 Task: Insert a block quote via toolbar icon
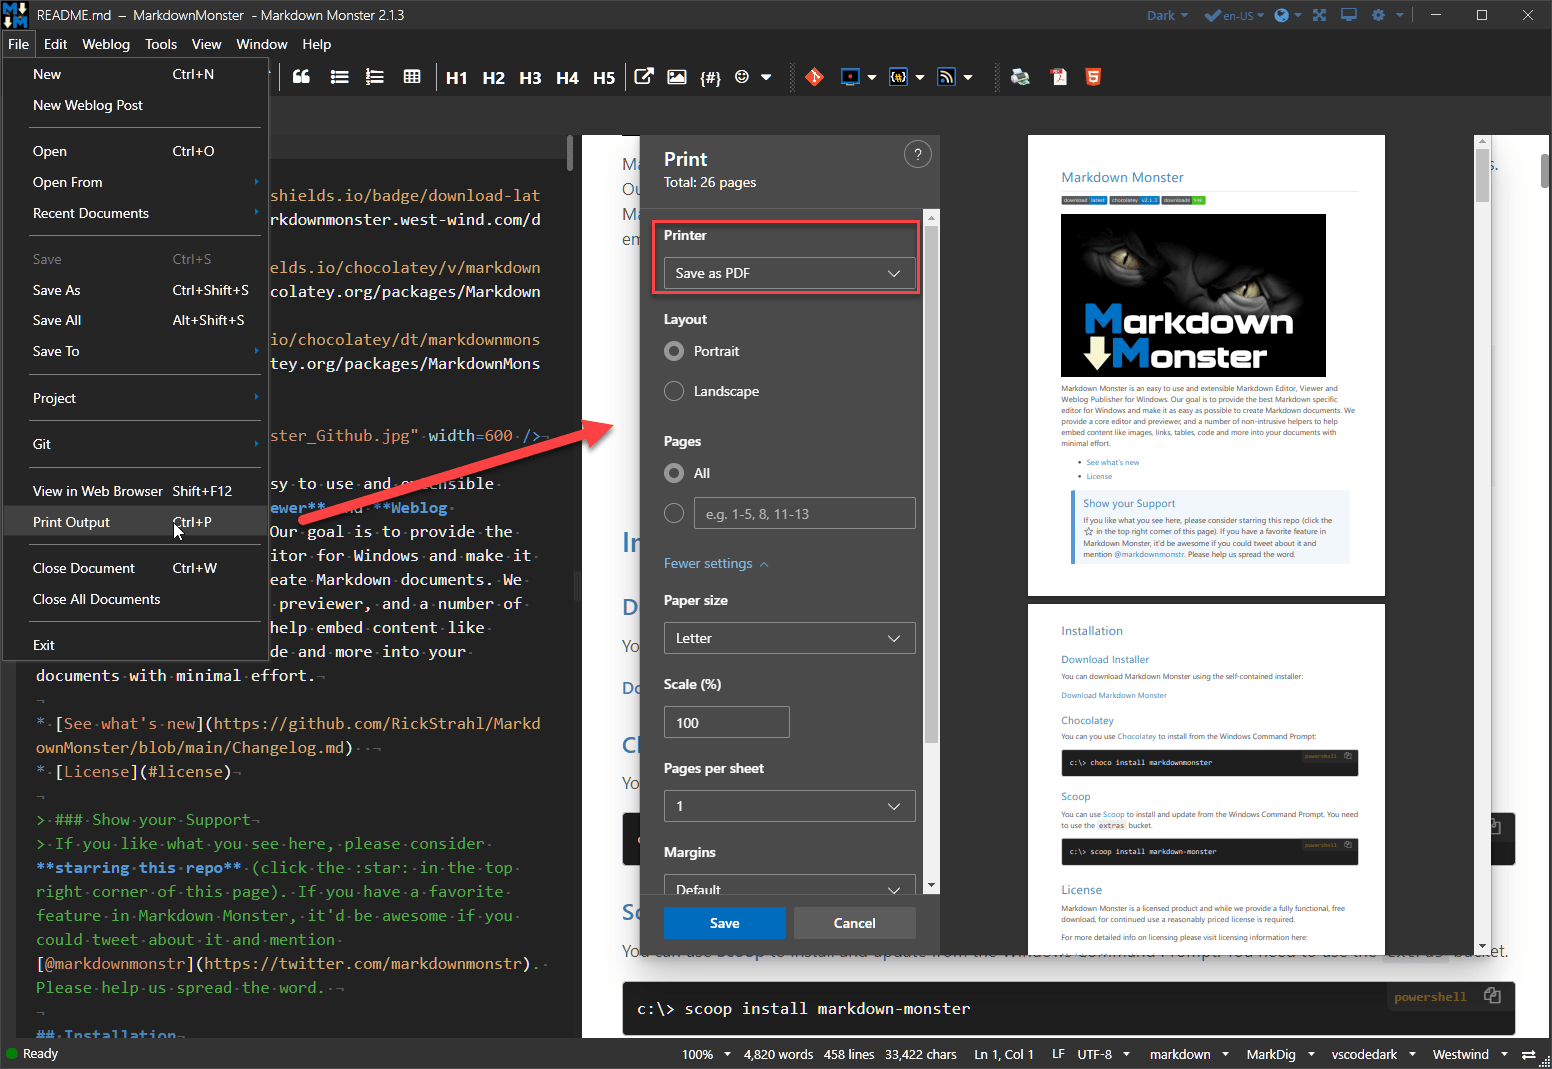tap(301, 77)
